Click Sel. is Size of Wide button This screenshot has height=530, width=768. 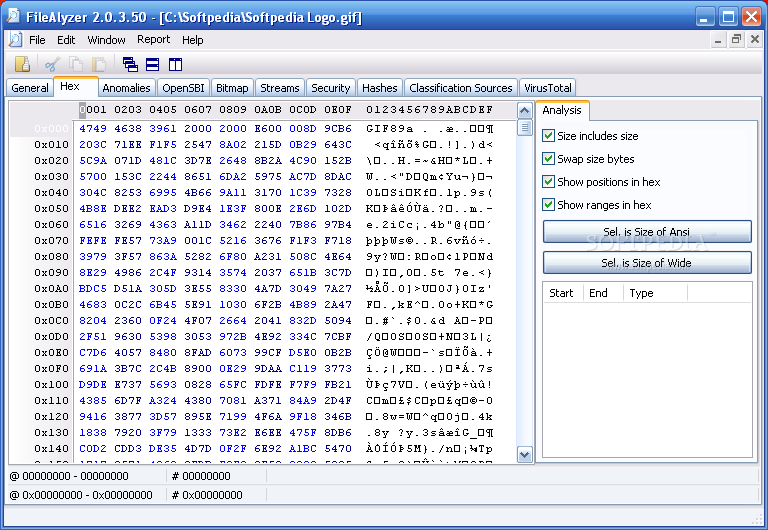[647, 263]
